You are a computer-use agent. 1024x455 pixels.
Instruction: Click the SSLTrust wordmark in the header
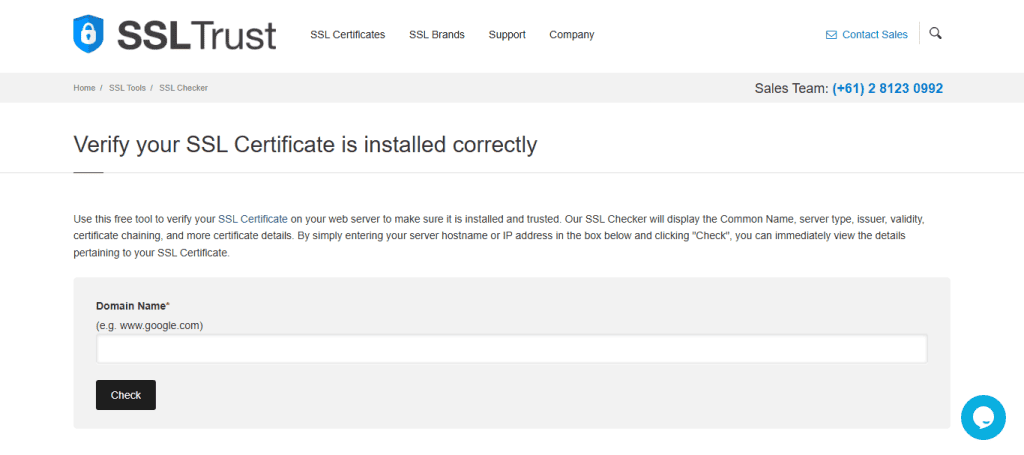[x=196, y=35]
